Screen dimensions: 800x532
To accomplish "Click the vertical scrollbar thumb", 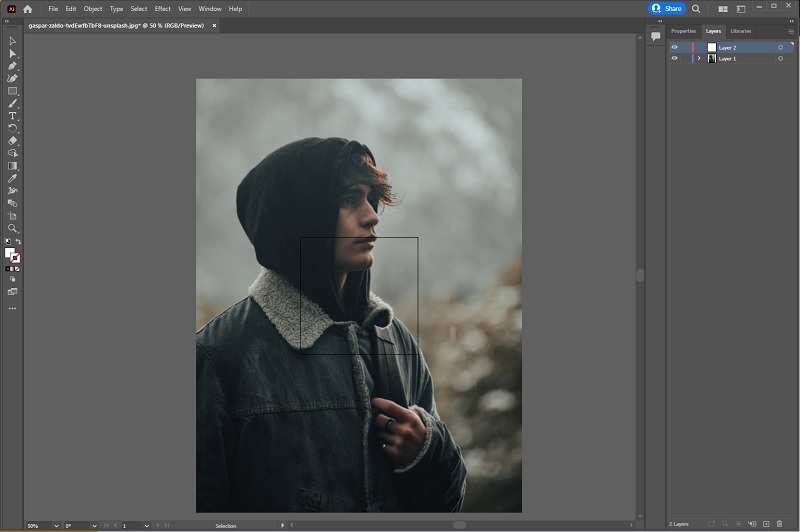I will [x=640, y=275].
